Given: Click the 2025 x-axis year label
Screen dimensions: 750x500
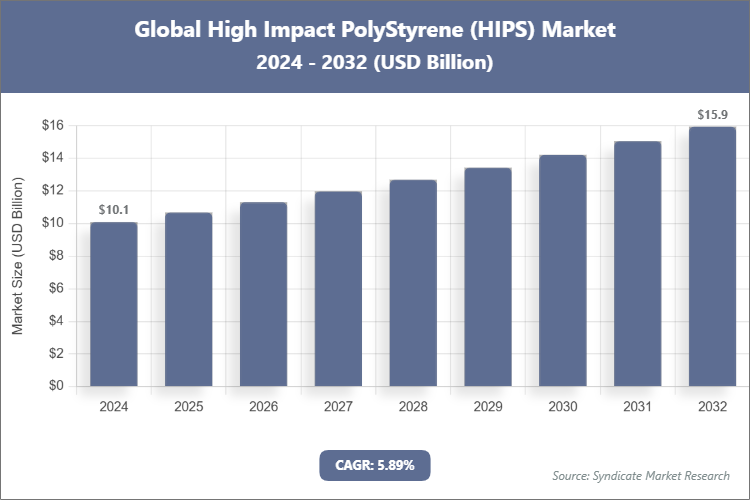Looking at the screenshot, I should click(x=188, y=407).
